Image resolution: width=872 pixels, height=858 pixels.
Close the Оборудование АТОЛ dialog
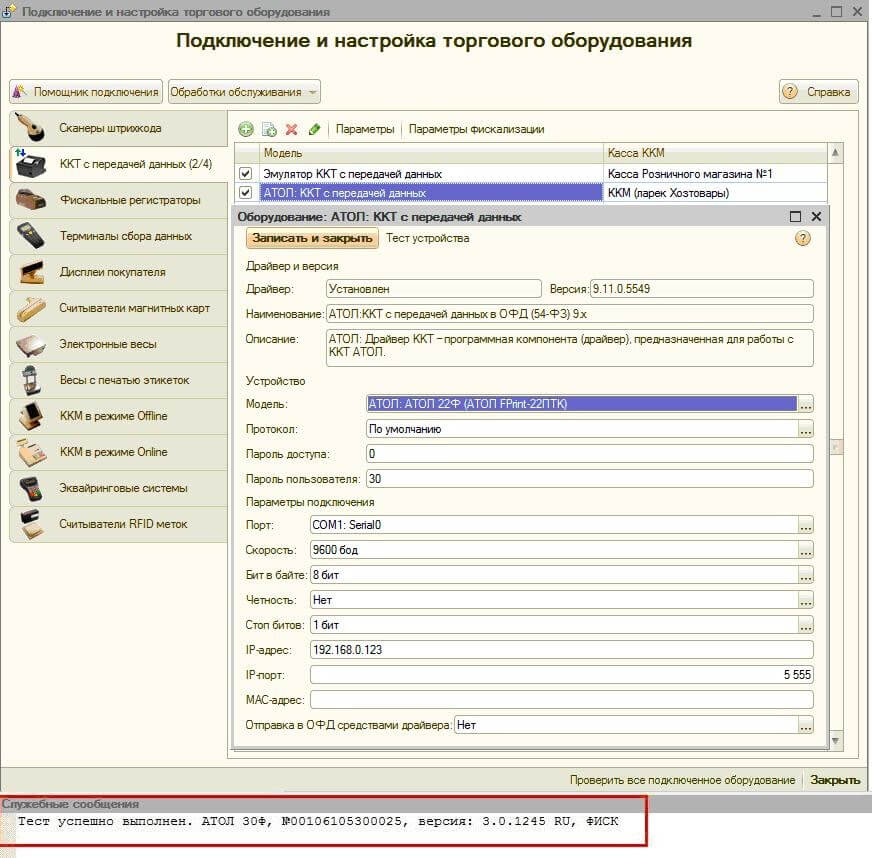(x=816, y=217)
